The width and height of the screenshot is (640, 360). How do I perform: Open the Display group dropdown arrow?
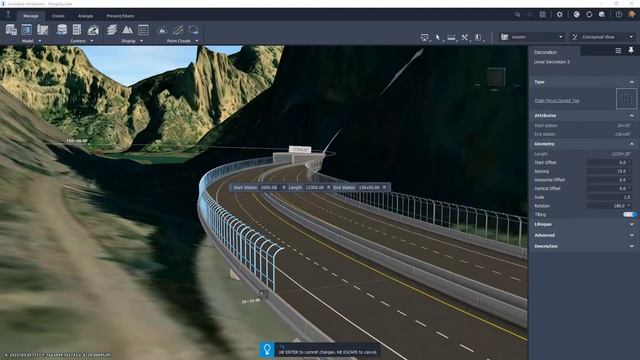[142, 41]
